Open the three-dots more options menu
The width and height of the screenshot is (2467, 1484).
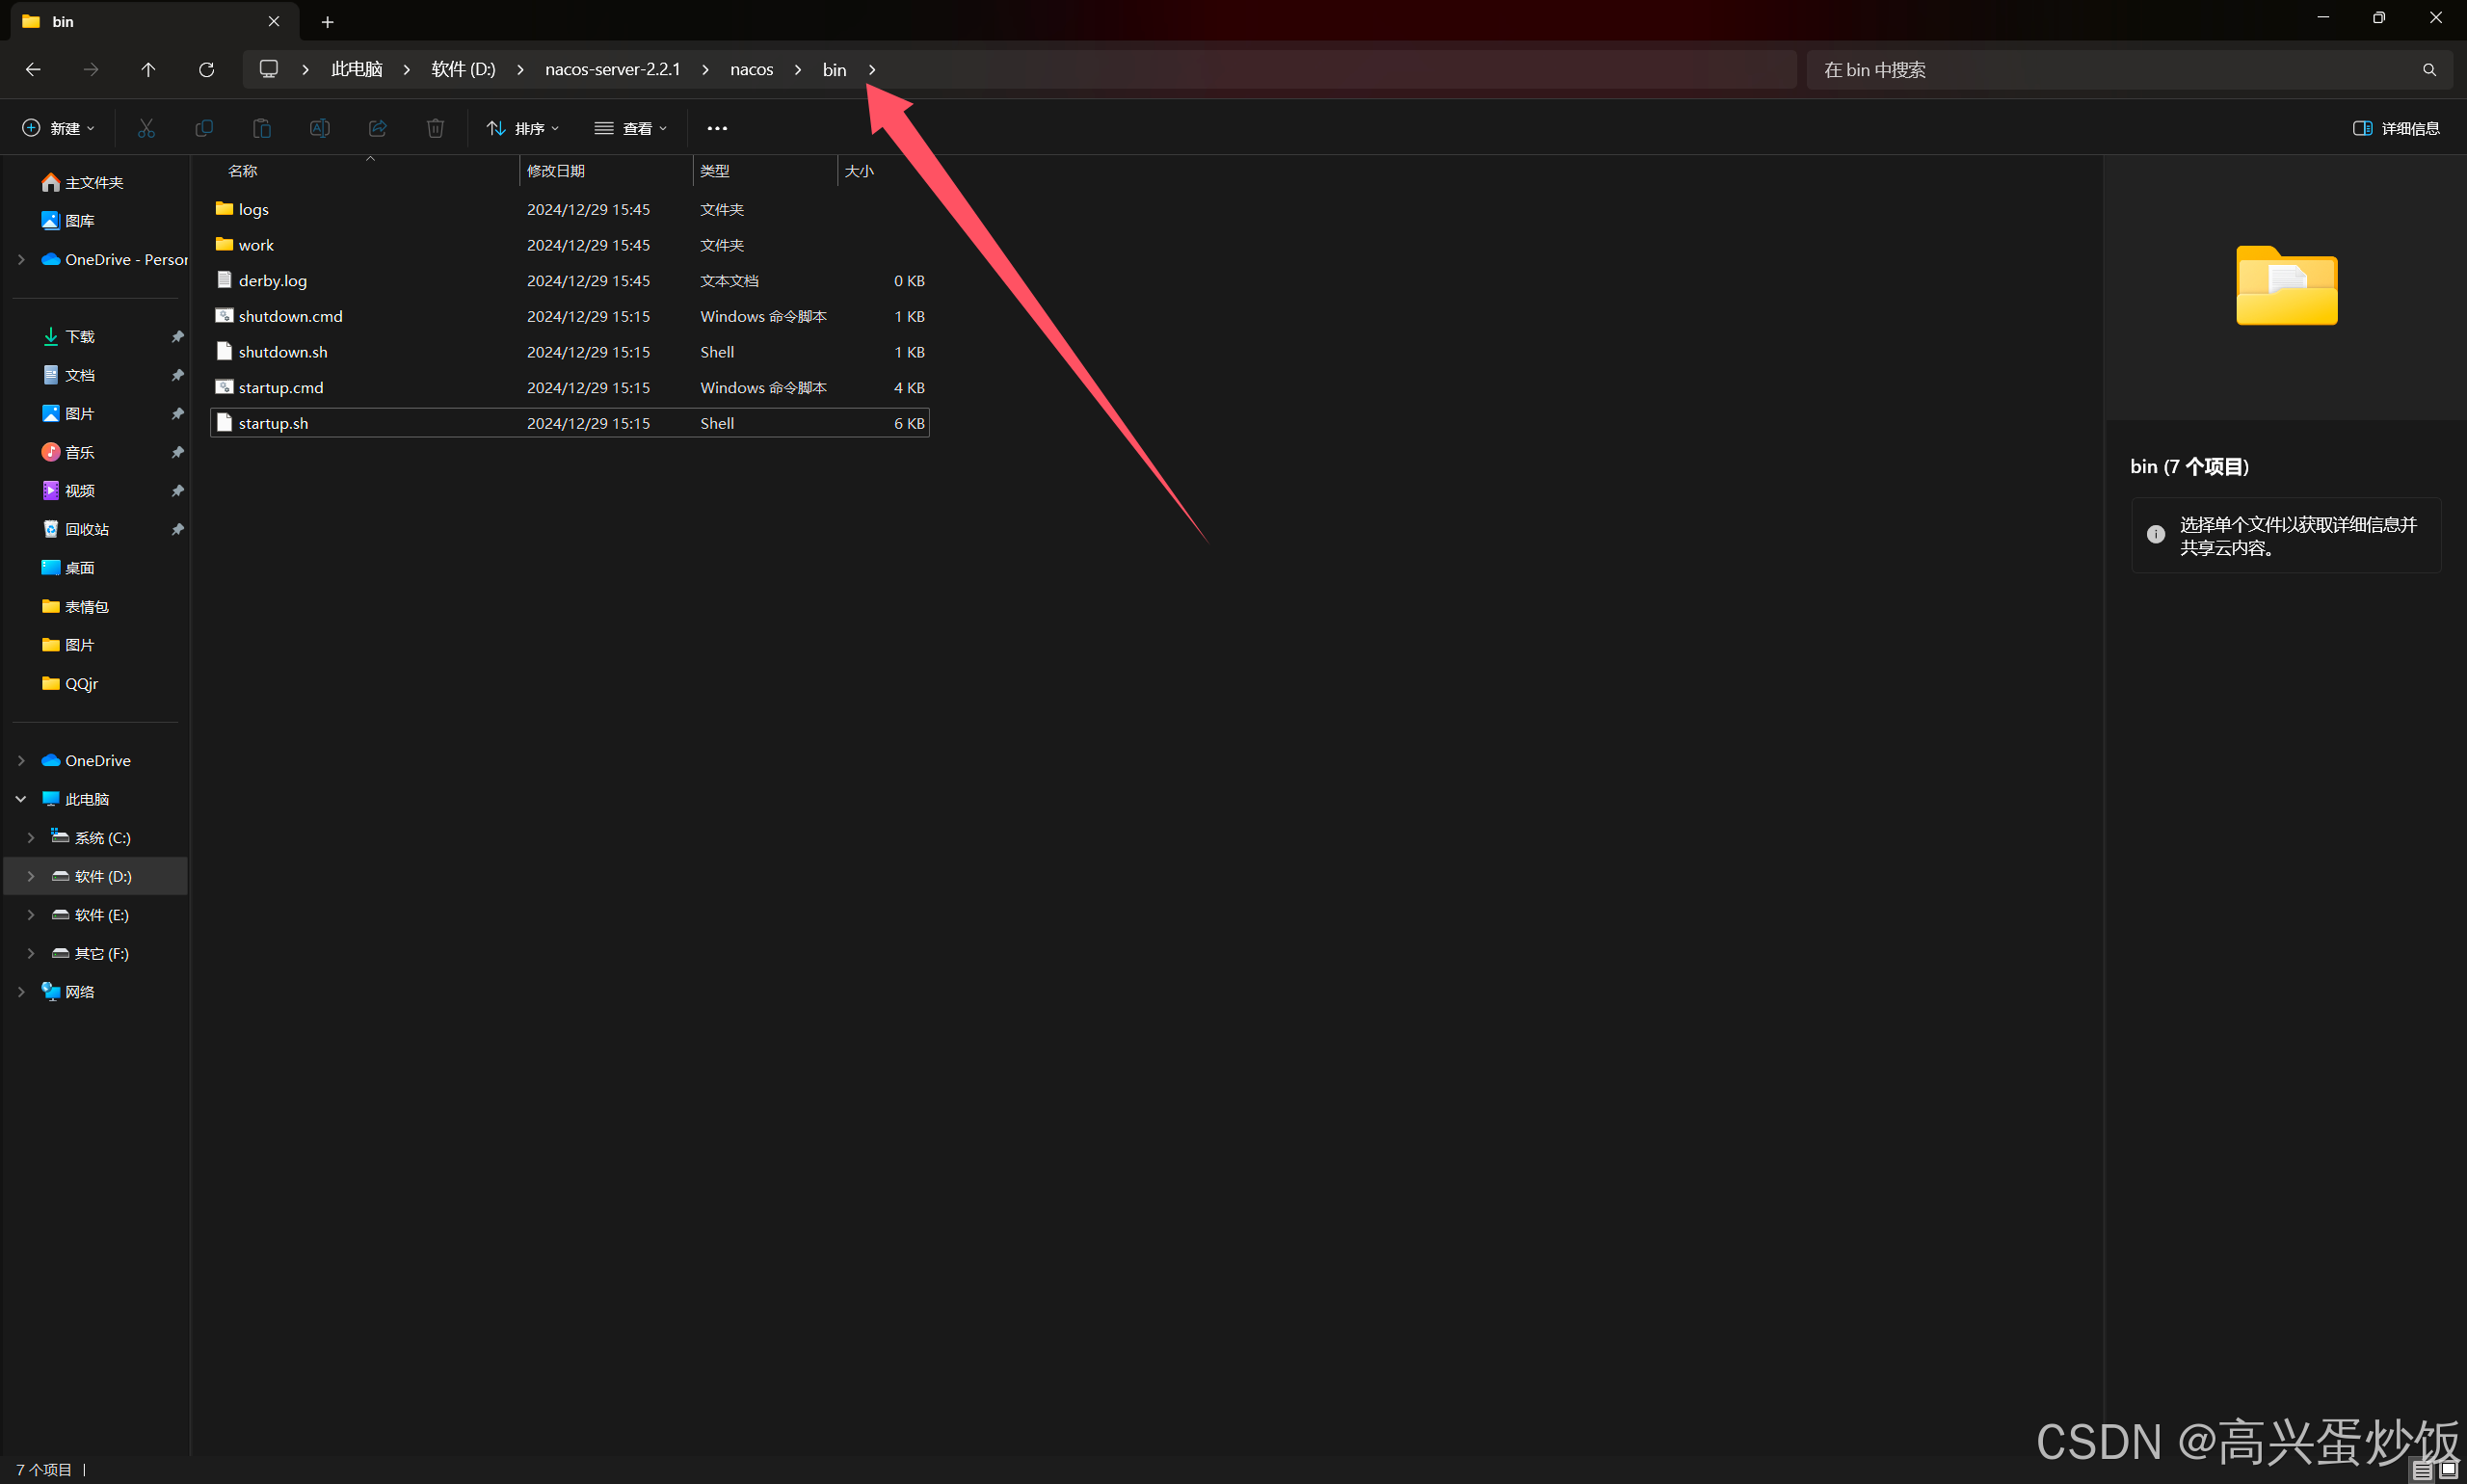click(x=717, y=128)
